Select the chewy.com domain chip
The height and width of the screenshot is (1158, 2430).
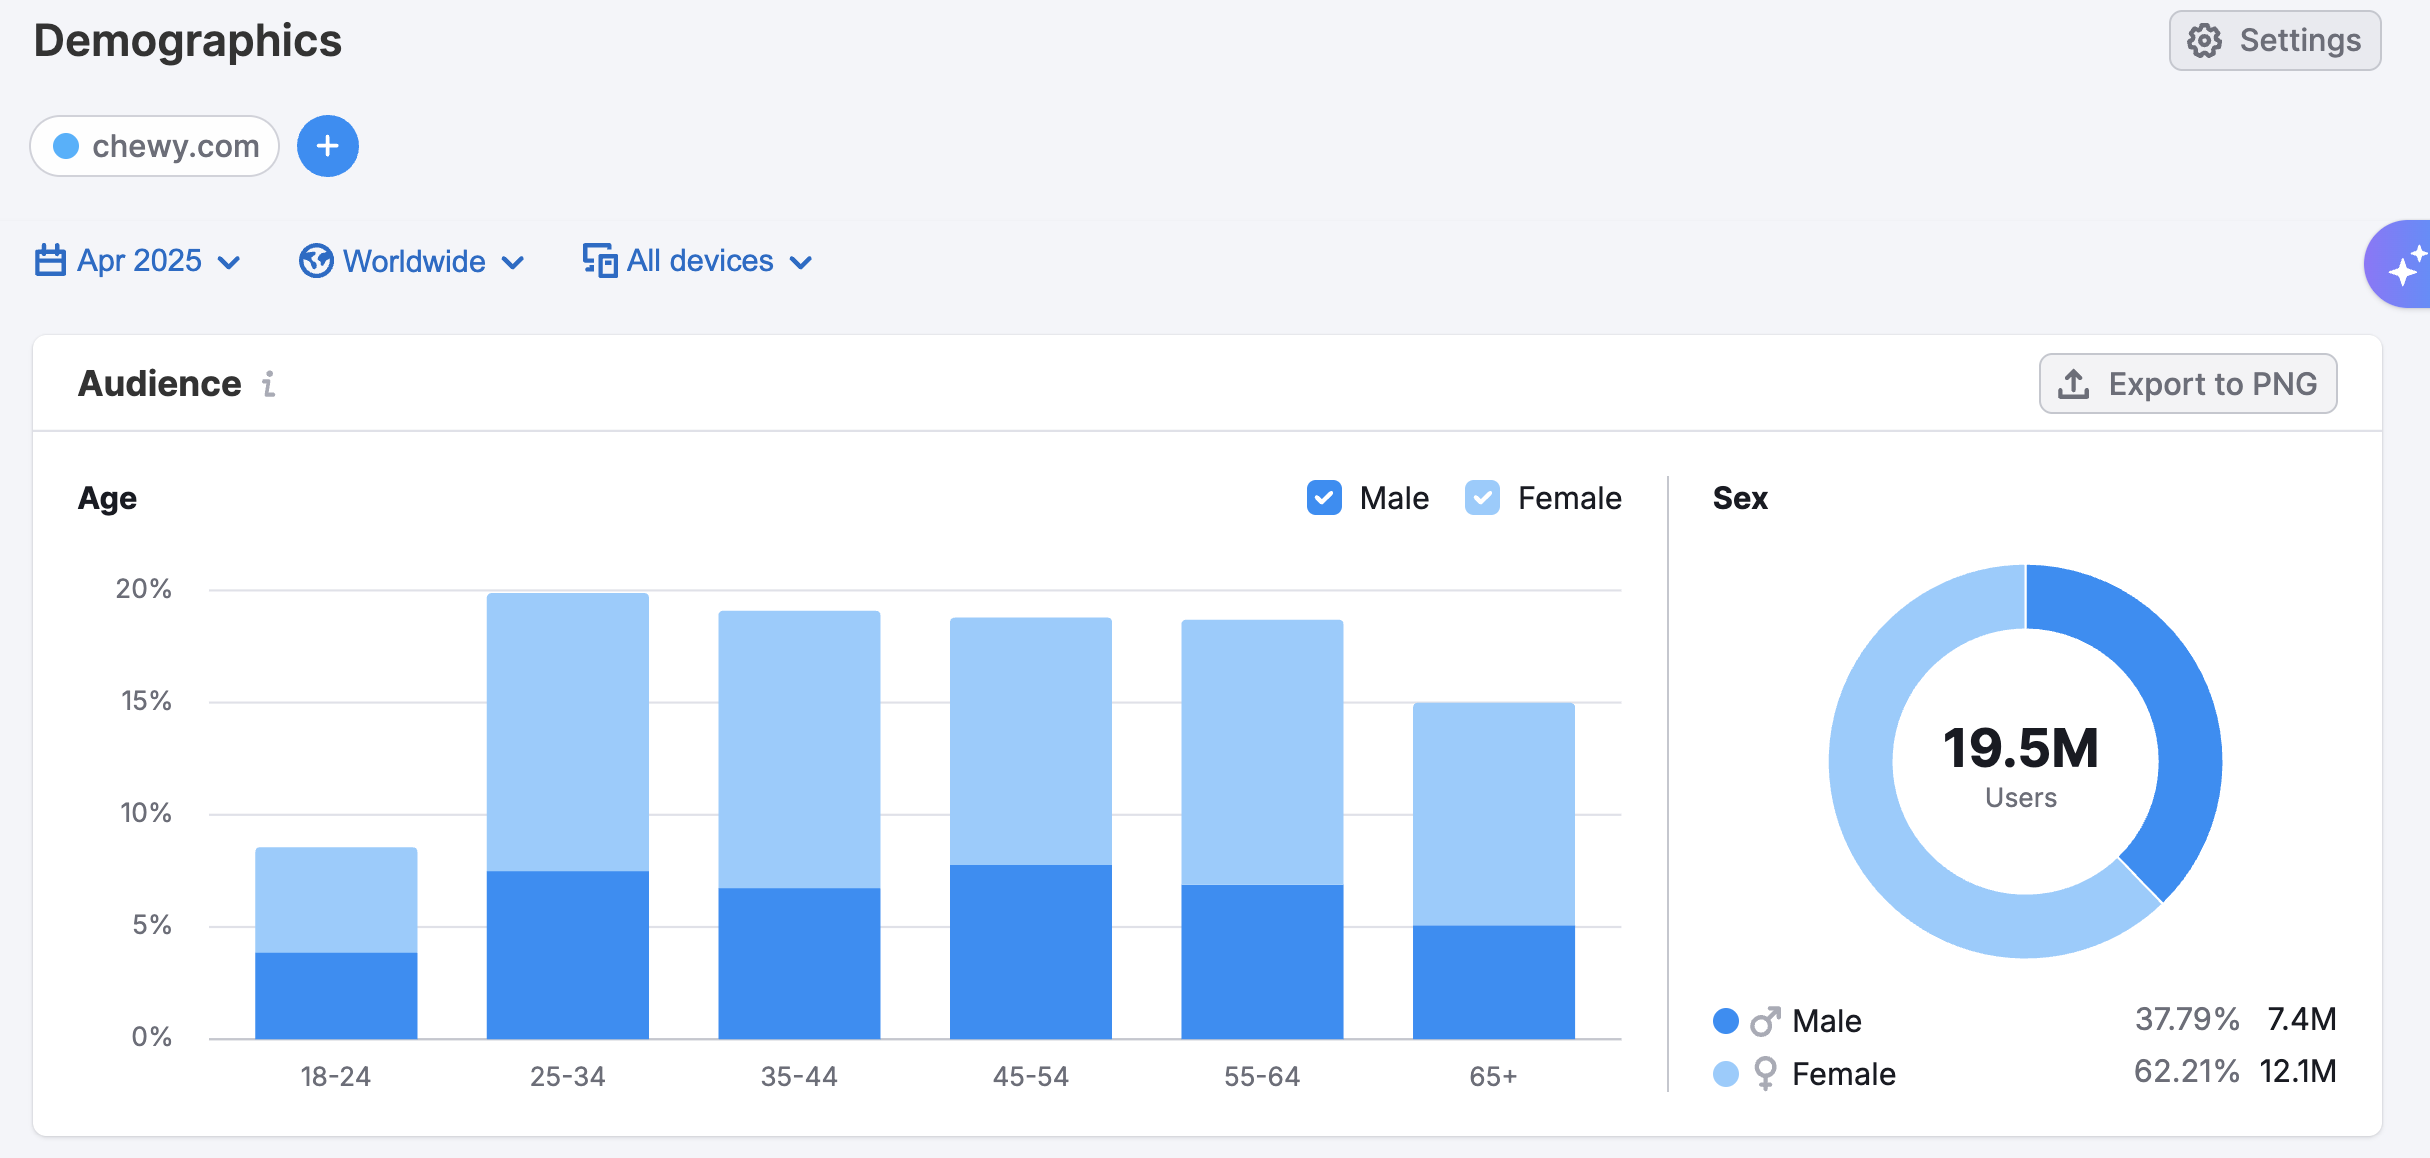[155, 146]
